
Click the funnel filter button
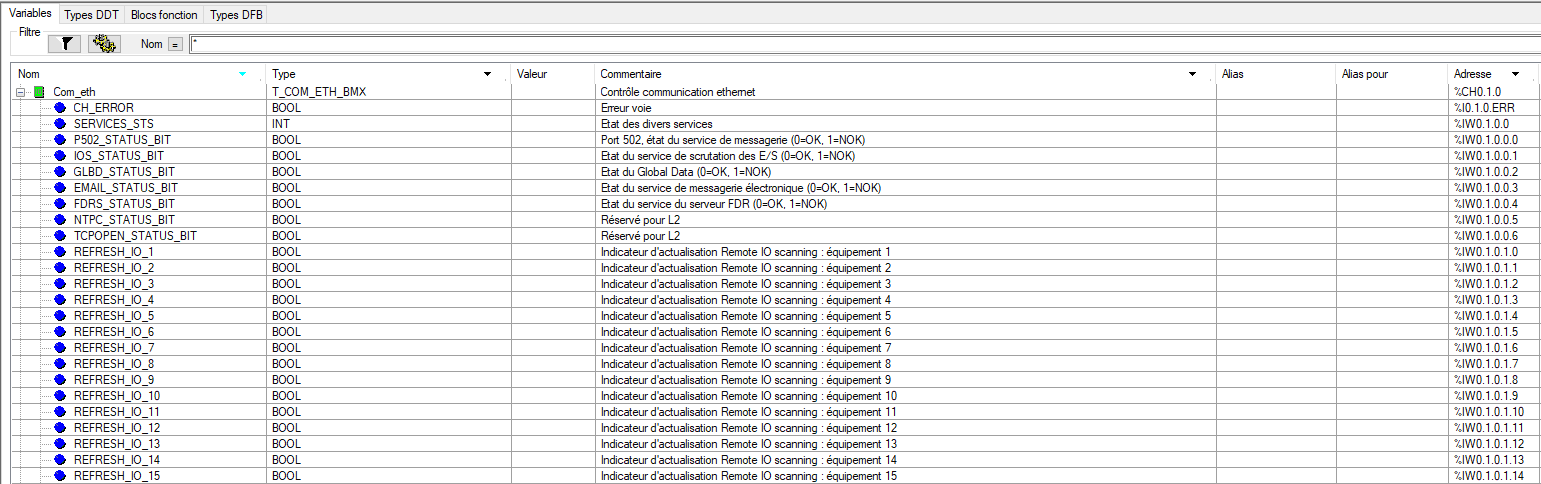[63, 44]
